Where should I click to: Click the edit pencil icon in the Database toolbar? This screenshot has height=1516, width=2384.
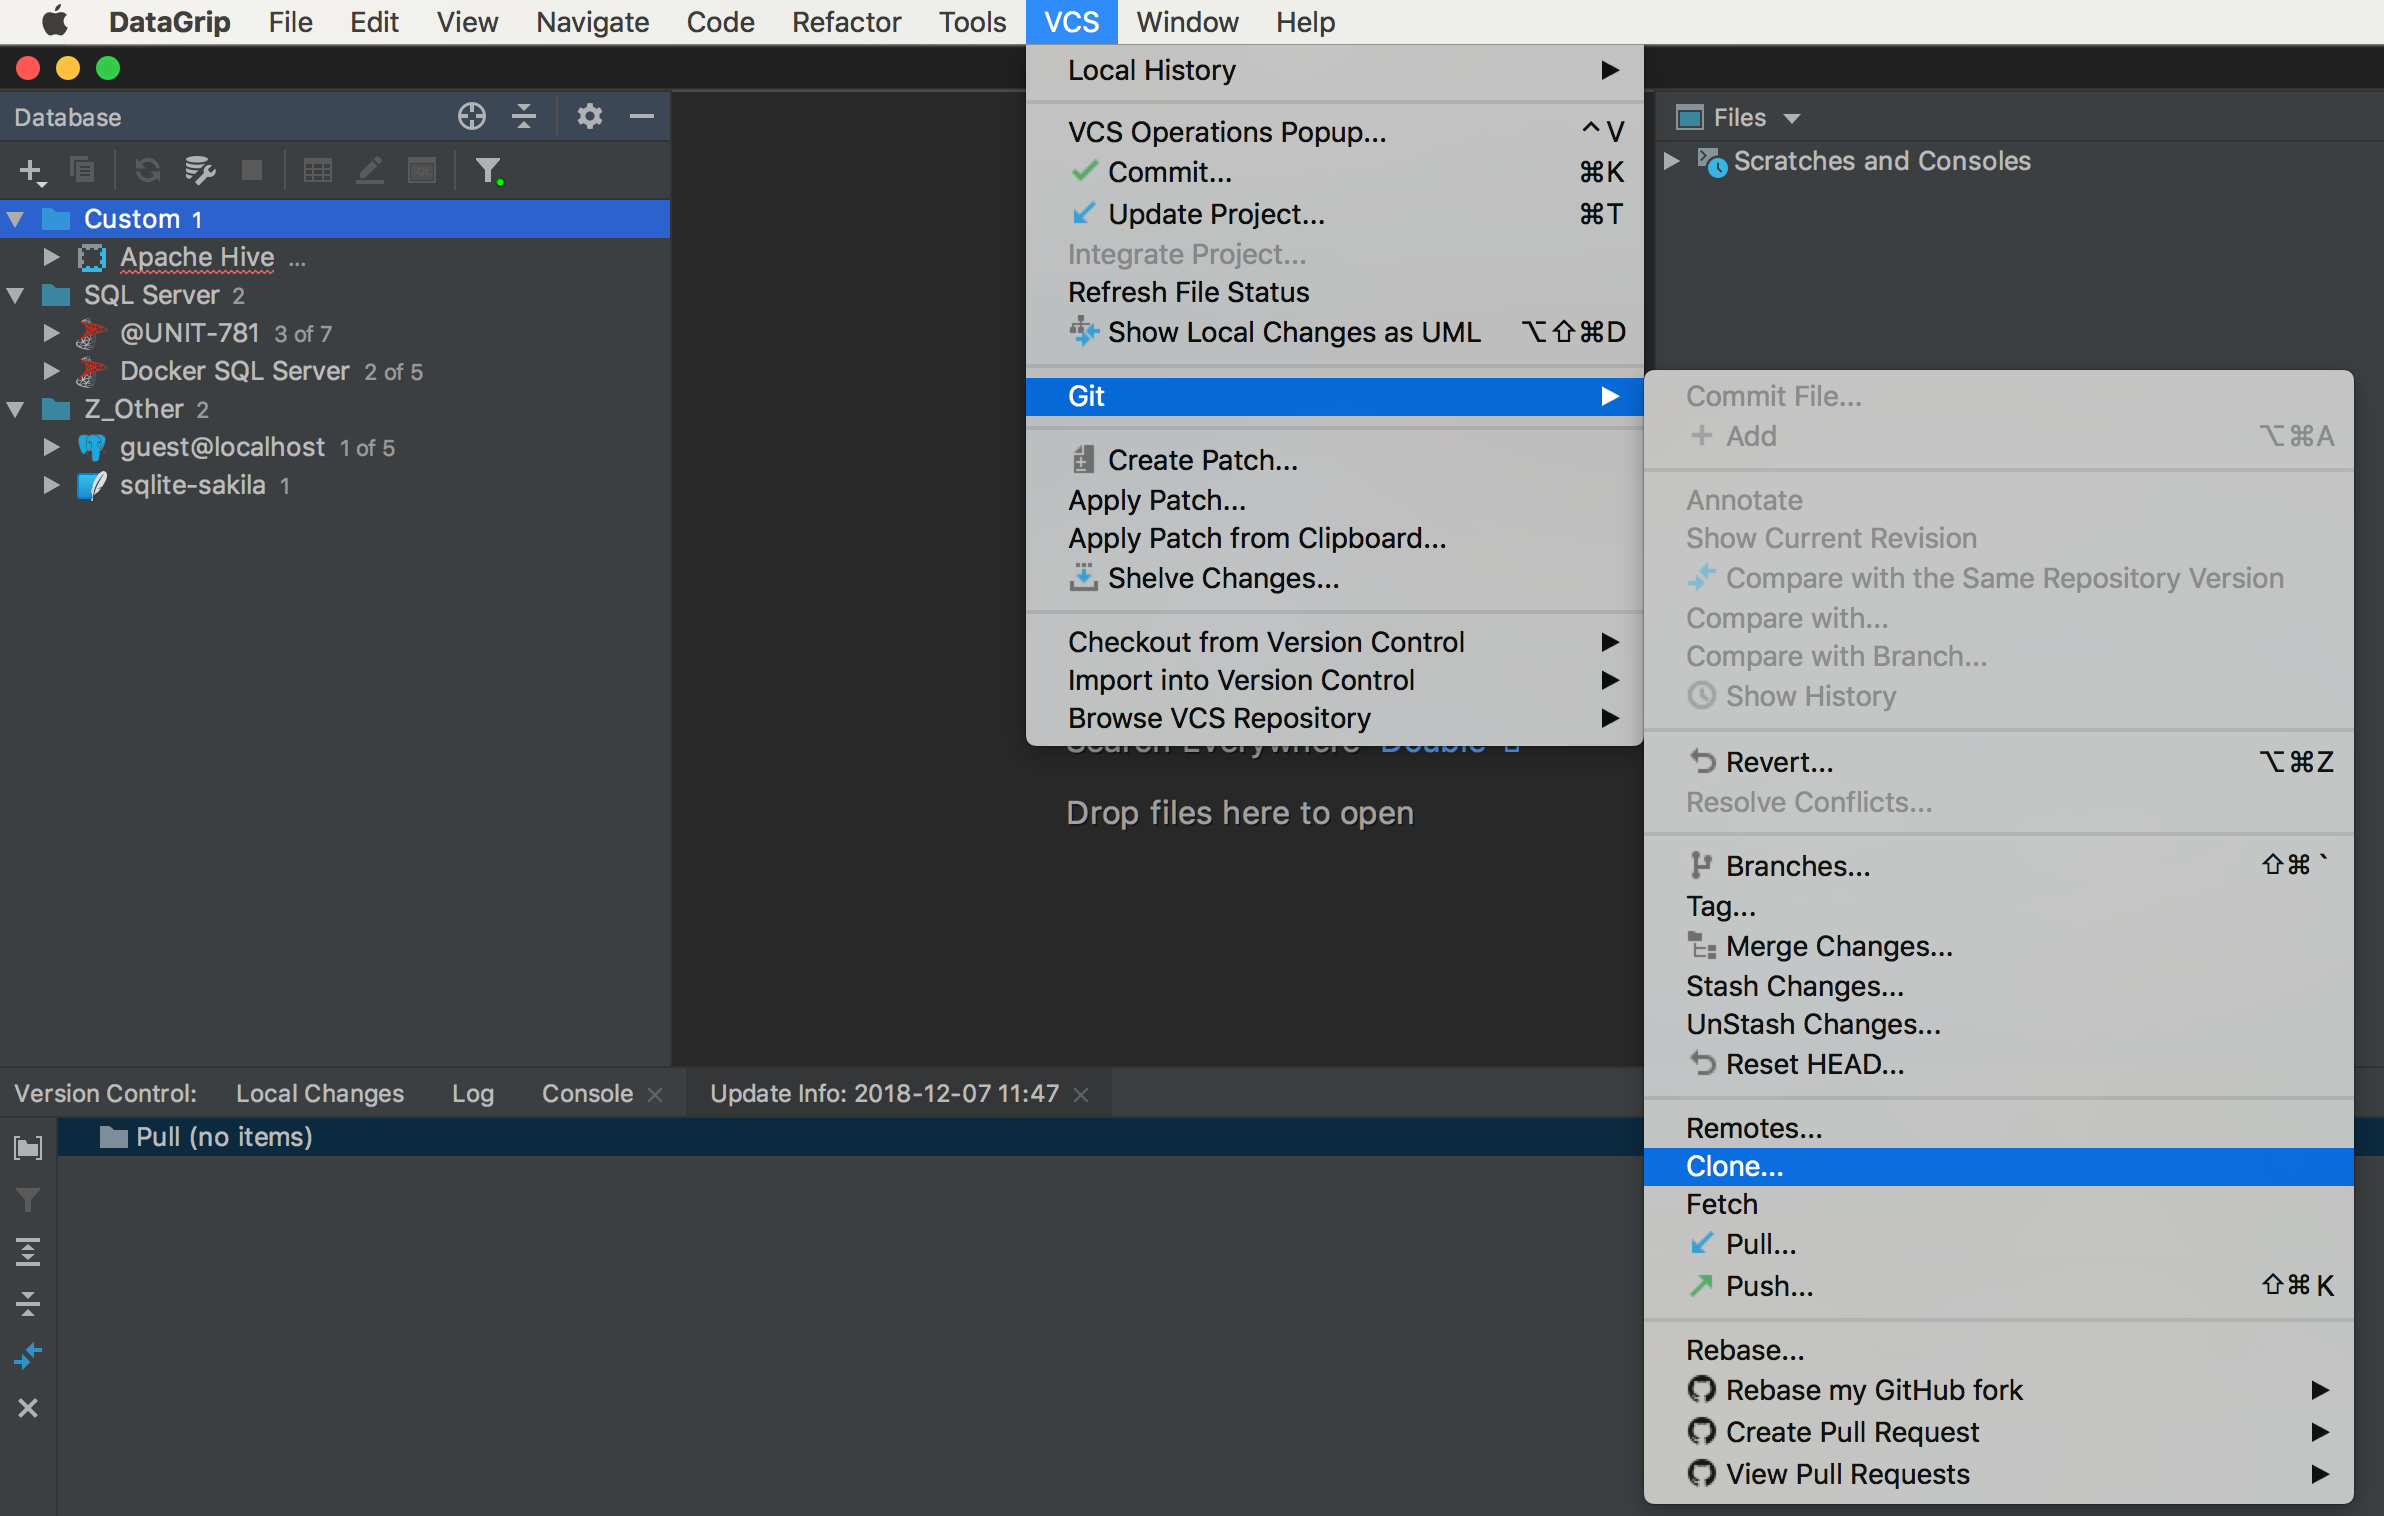[370, 171]
